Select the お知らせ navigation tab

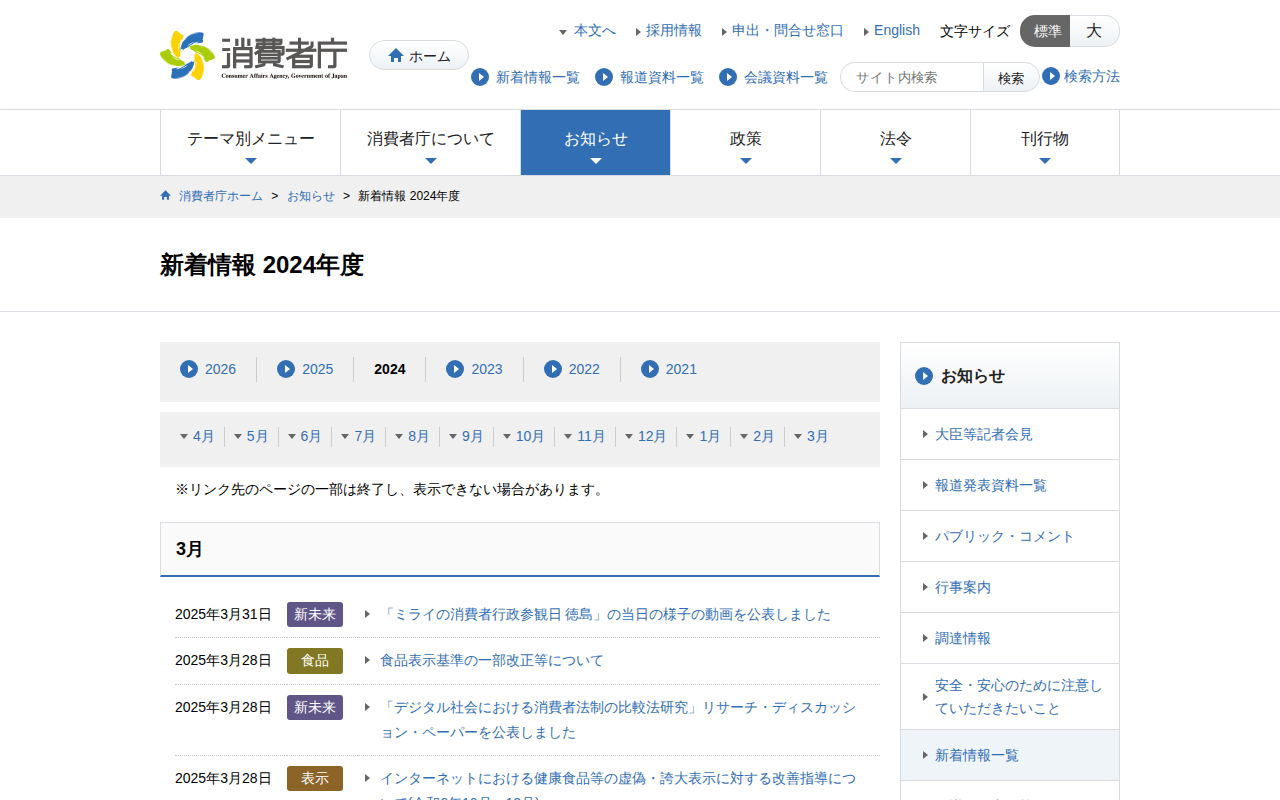click(595, 142)
